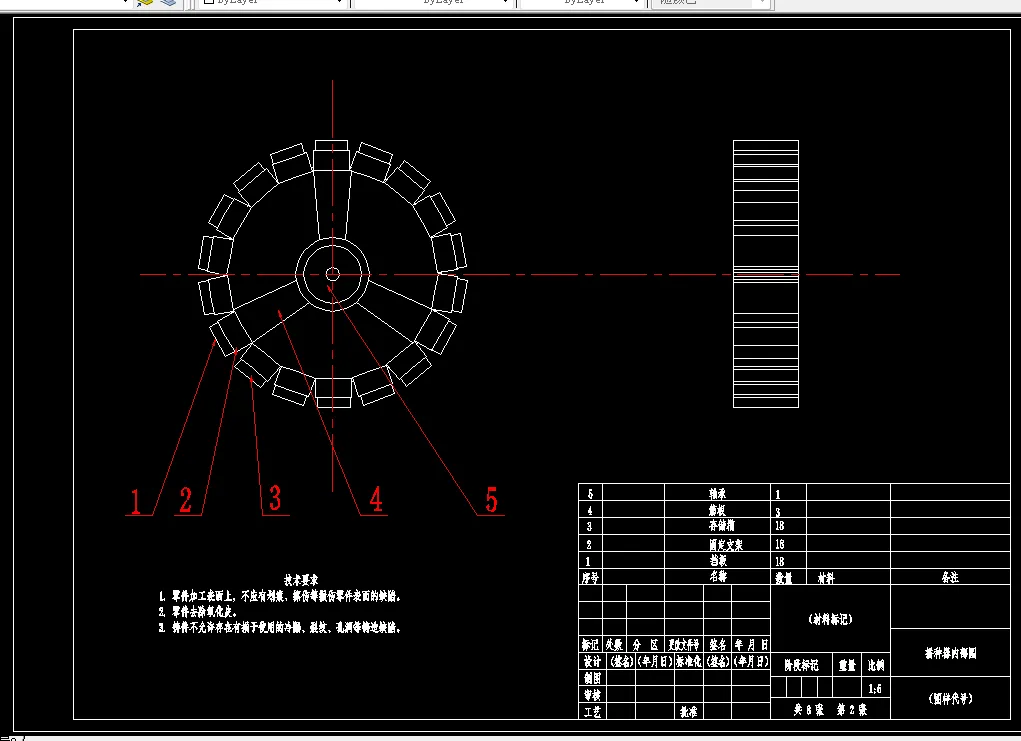Click the (图样代号) cell
The width and height of the screenshot is (1021, 741).
coord(950,699)
